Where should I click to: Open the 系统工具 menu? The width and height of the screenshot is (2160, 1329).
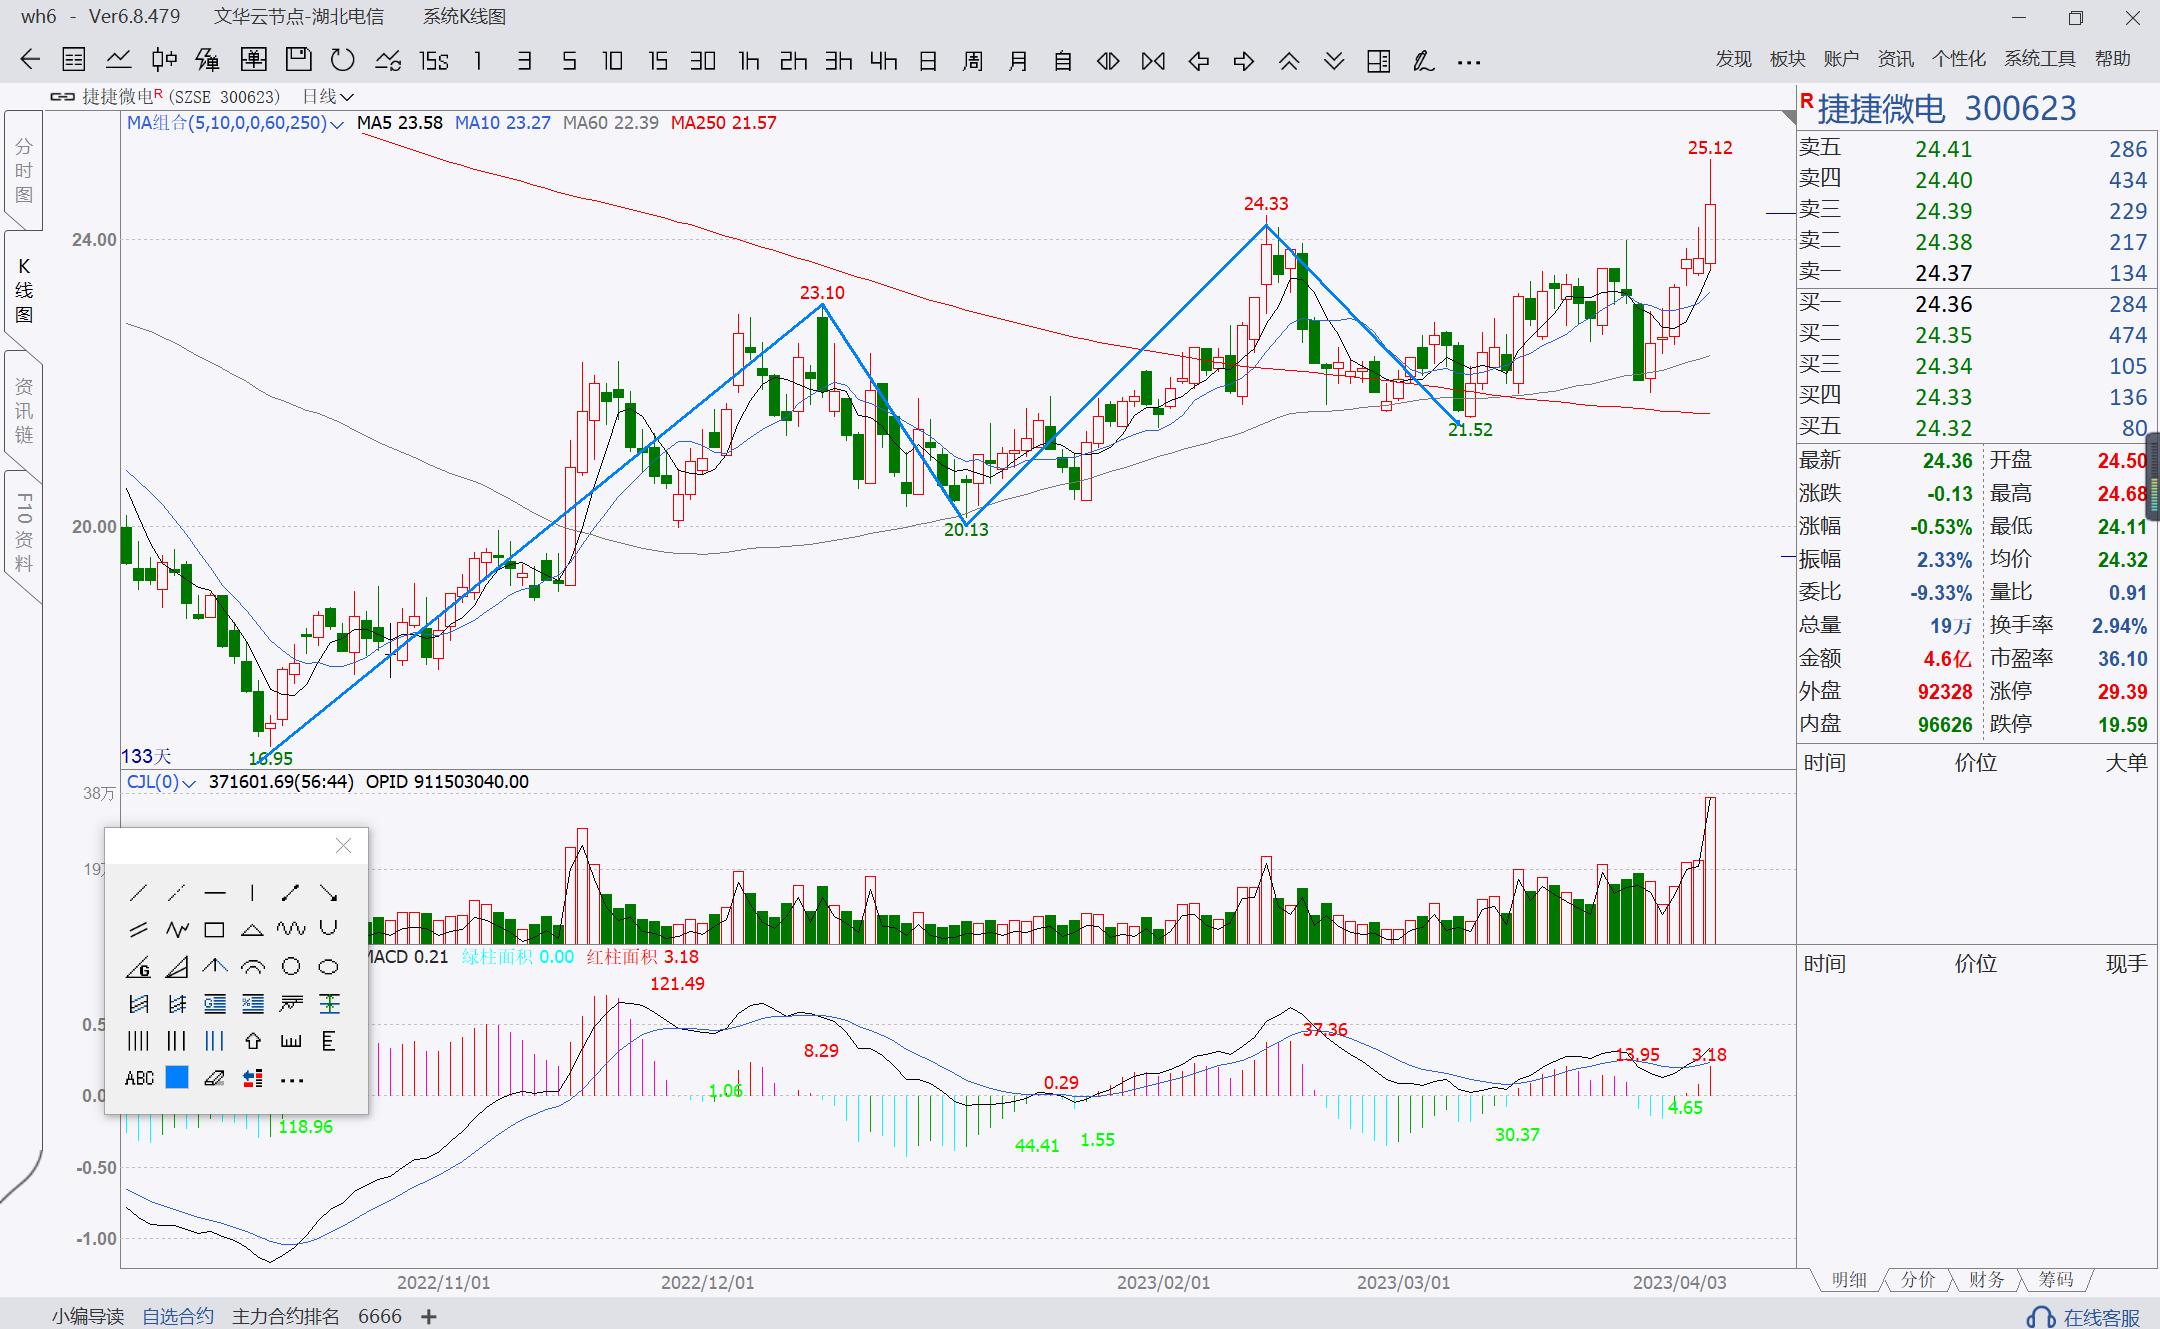(2039, 59)
